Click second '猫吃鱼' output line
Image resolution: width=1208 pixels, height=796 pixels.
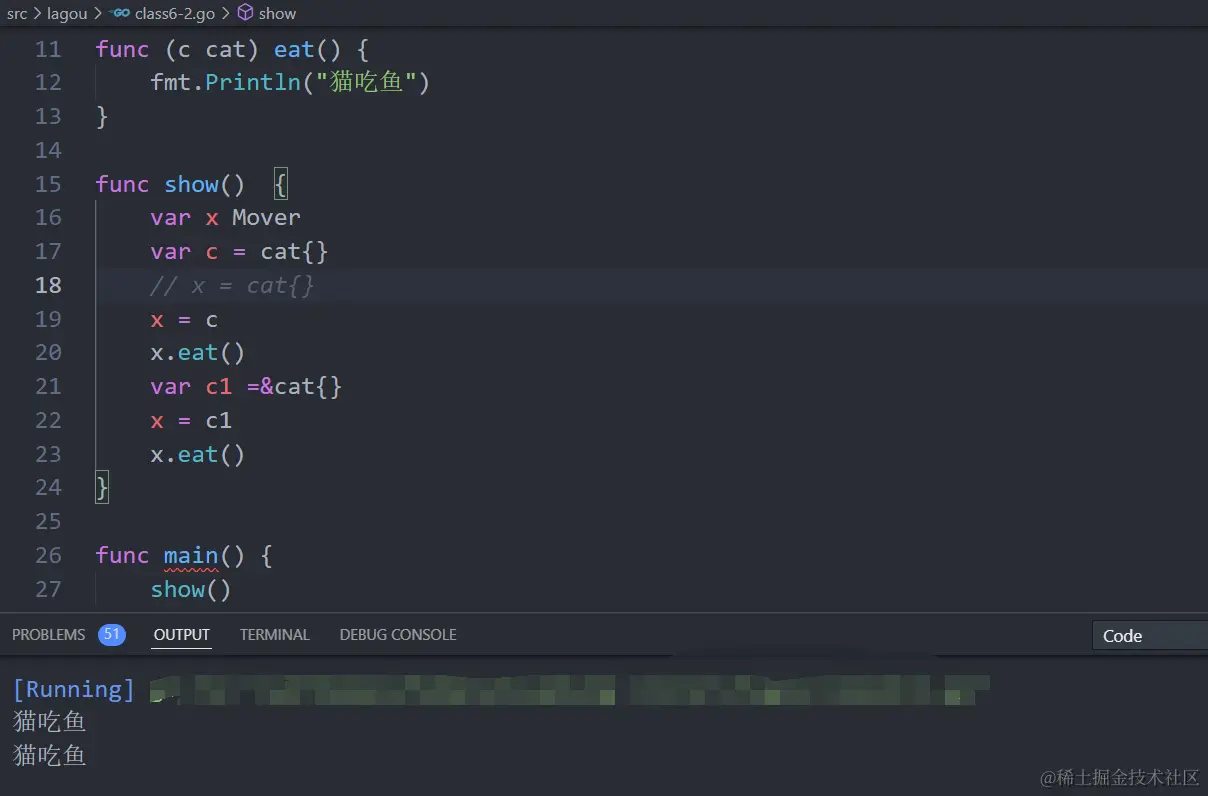[50, 755]
